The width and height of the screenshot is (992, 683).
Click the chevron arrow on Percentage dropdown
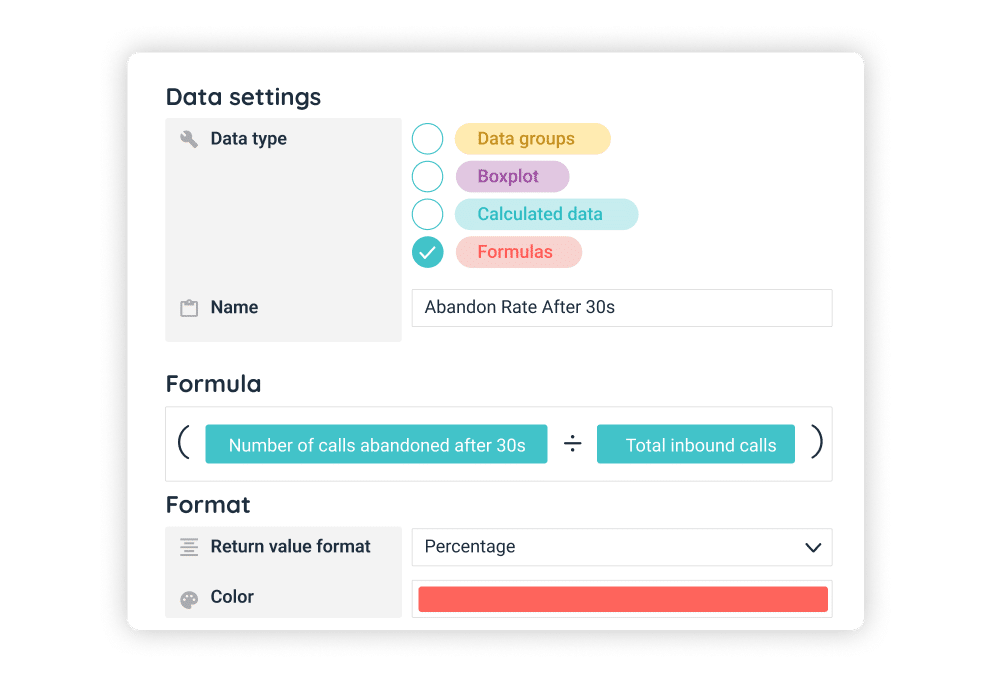tap(812, 547)
